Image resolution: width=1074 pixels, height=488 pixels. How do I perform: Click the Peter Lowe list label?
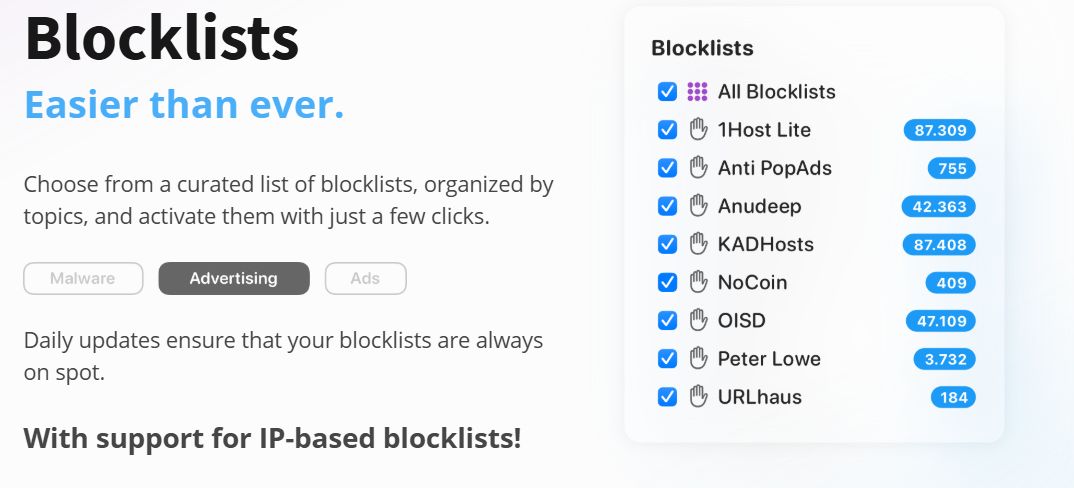pos(769,358)
